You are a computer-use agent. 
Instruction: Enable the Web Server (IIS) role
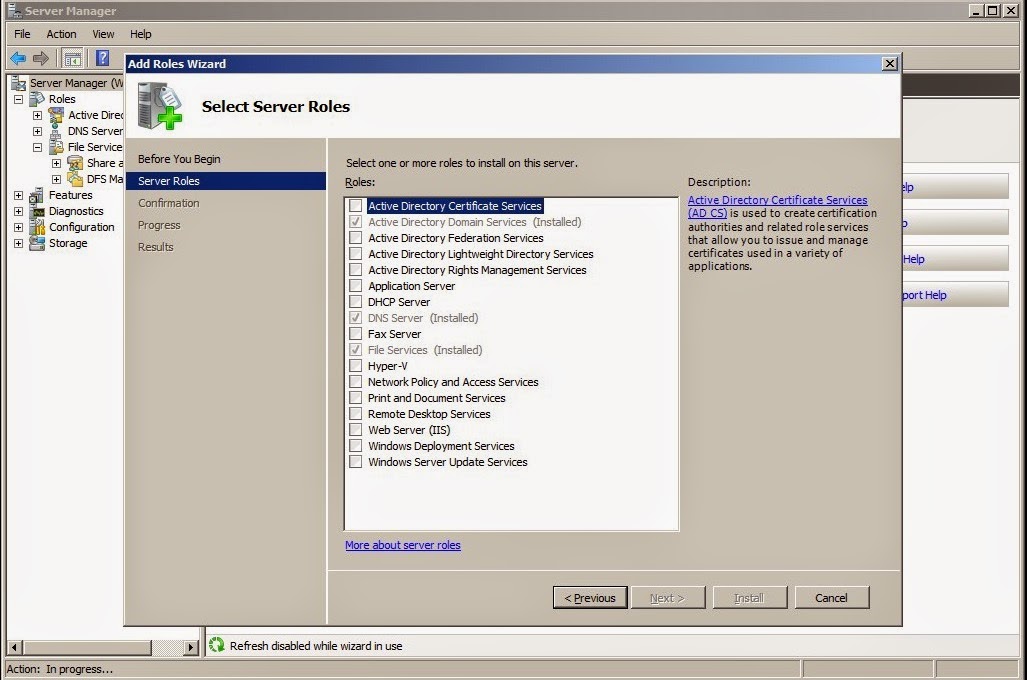tap(356, 430)
